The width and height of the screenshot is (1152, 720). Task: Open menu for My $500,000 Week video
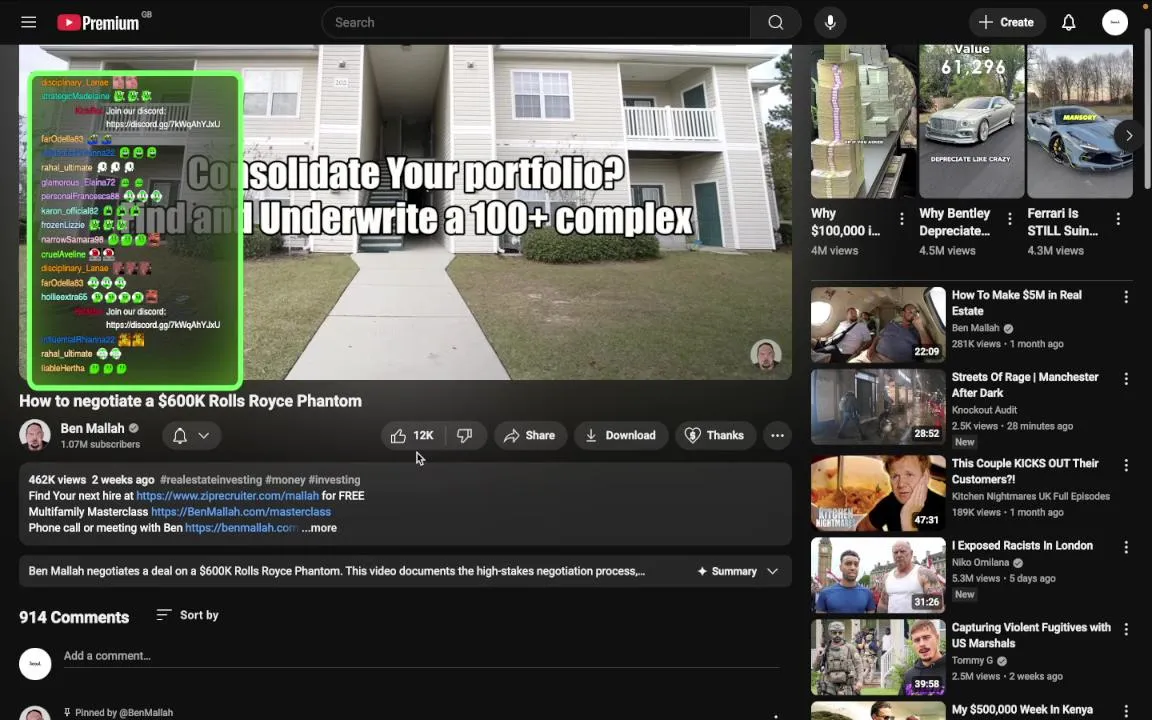click(1126, 711)
